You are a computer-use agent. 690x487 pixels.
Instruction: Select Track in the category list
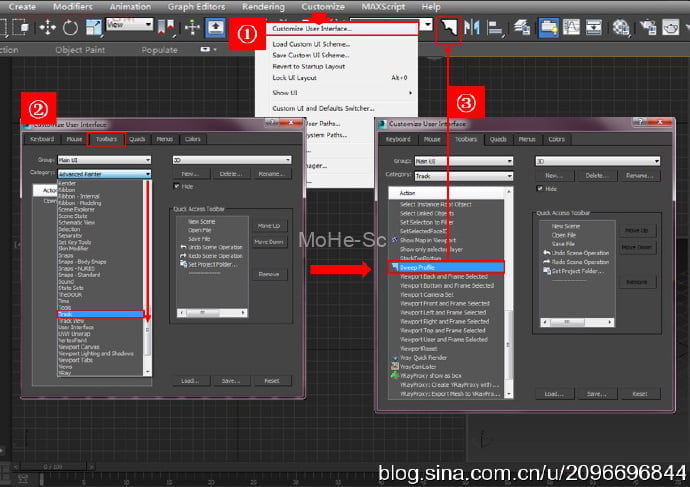[x=100, y=341]
